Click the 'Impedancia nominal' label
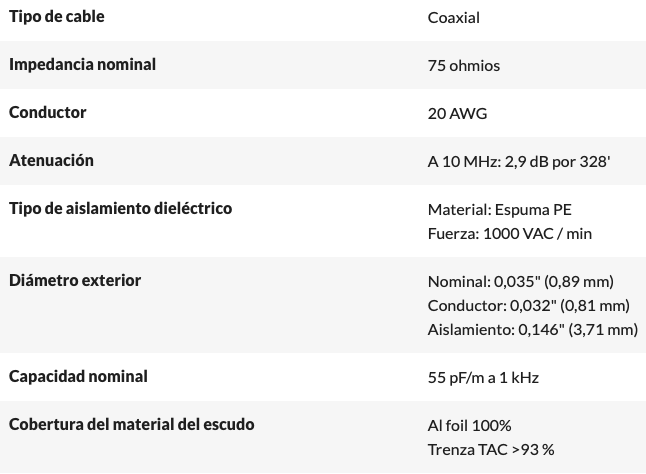This screenshot has width=646, height=474. click(82, 65)
